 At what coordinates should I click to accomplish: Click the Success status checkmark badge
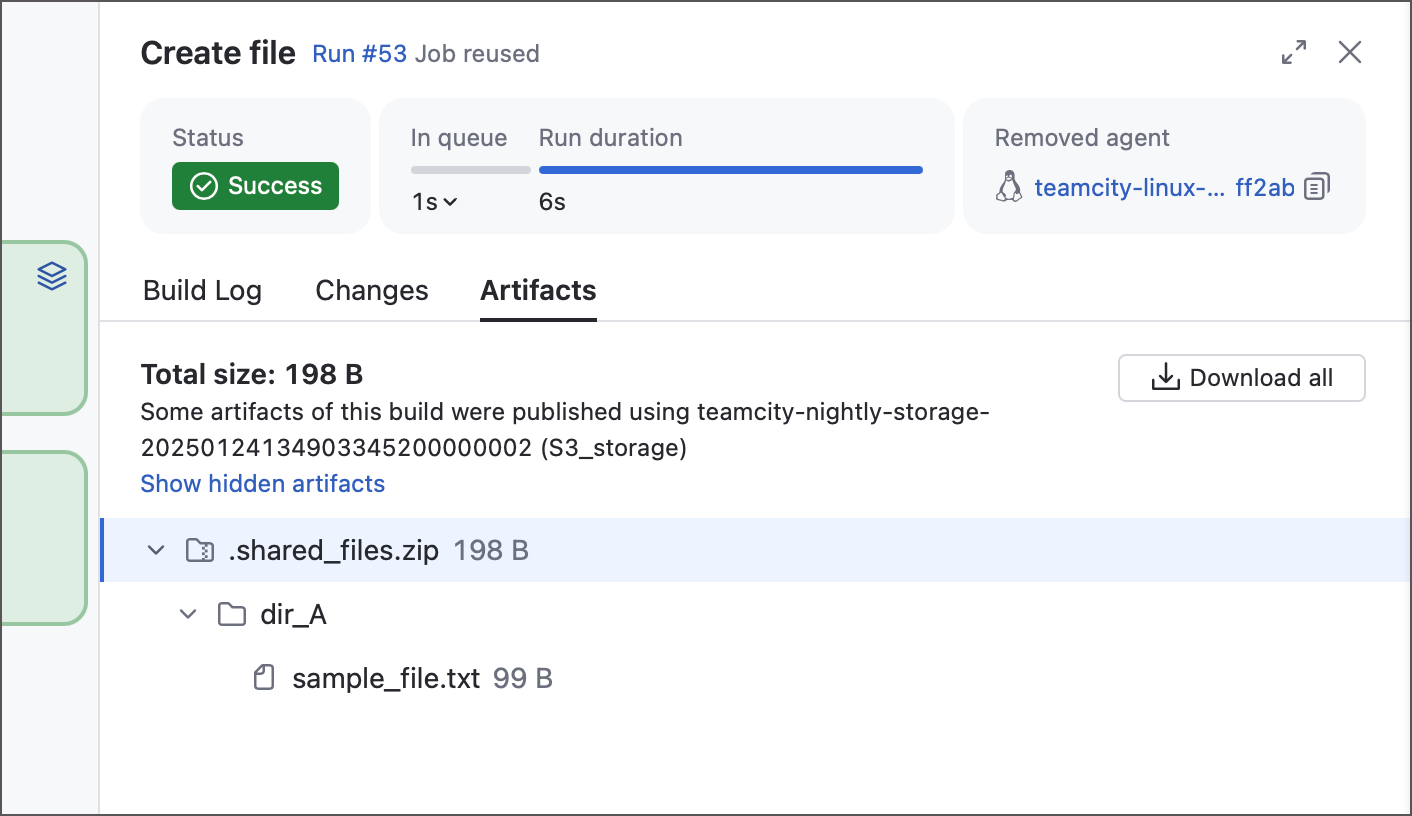pos(255,186)
